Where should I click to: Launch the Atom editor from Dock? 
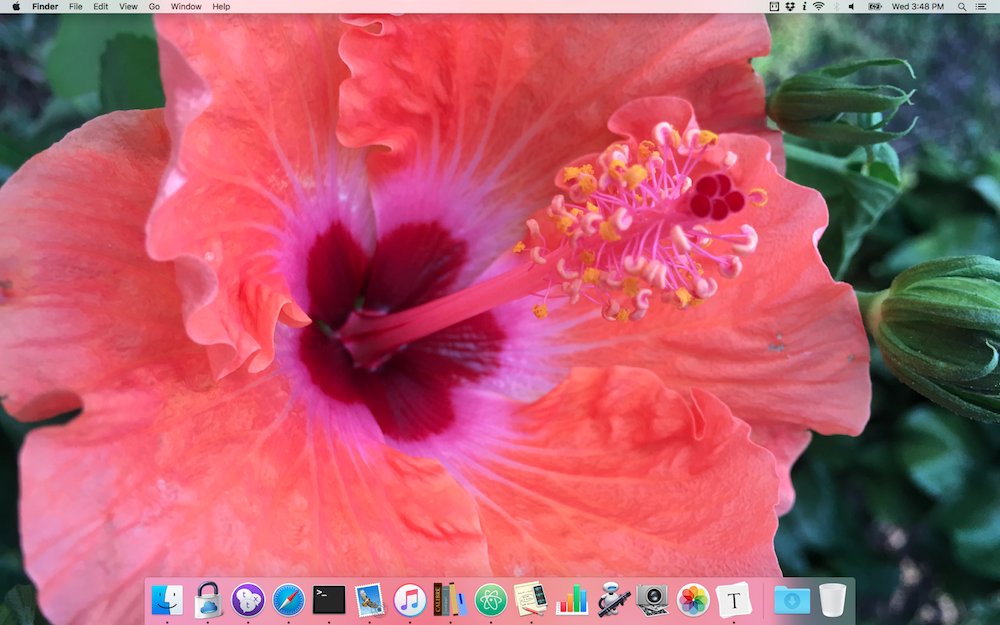coord(490,600)
